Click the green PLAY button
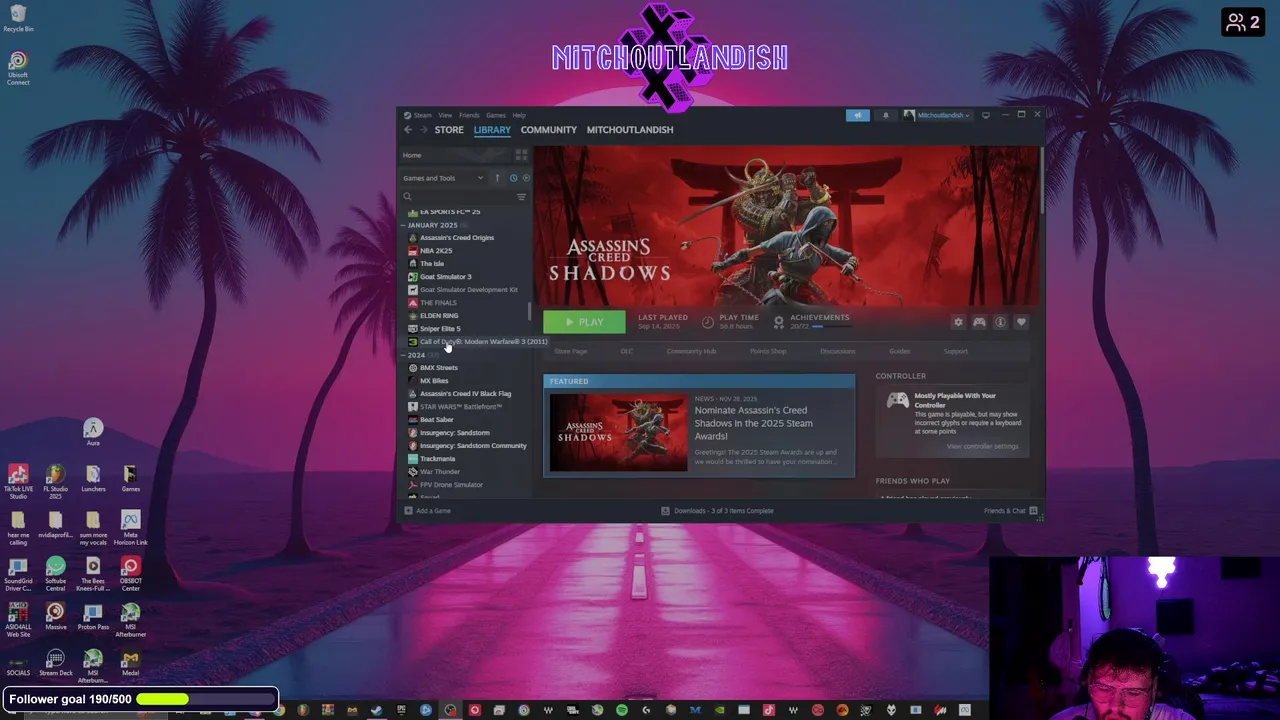 click(x=584, y=322)
